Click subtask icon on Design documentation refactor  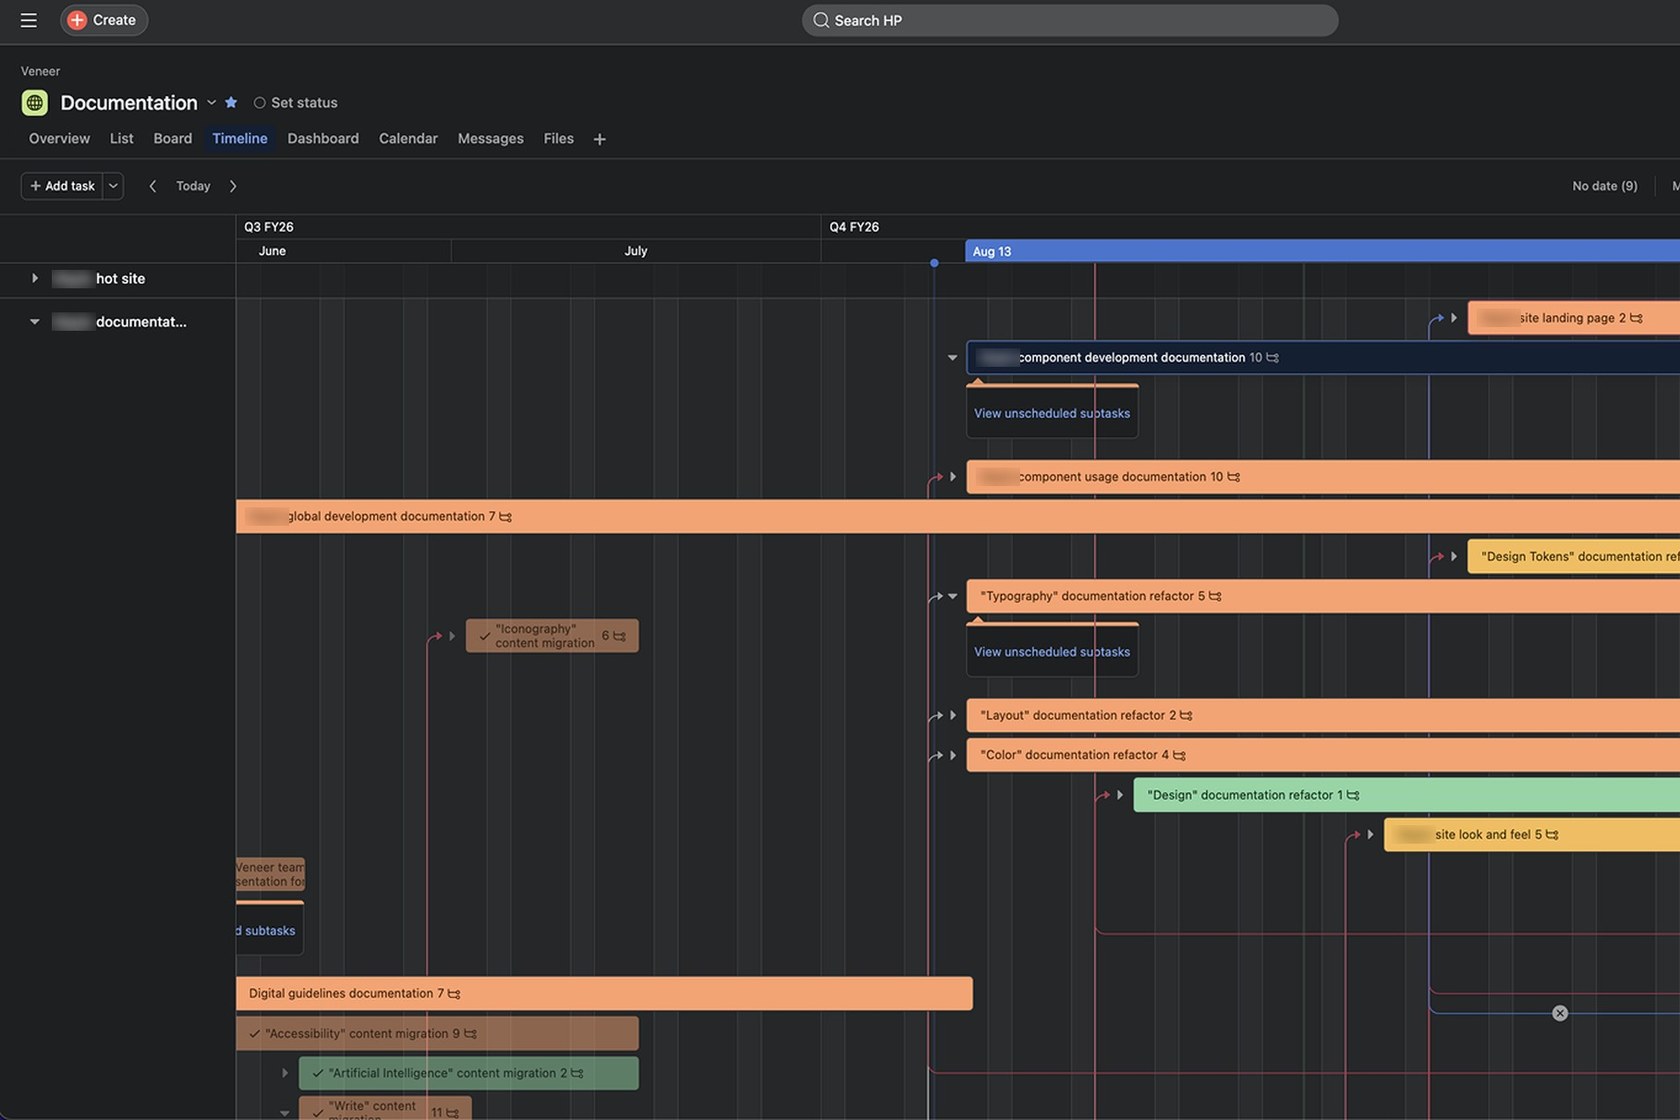tap(1353, 795)
